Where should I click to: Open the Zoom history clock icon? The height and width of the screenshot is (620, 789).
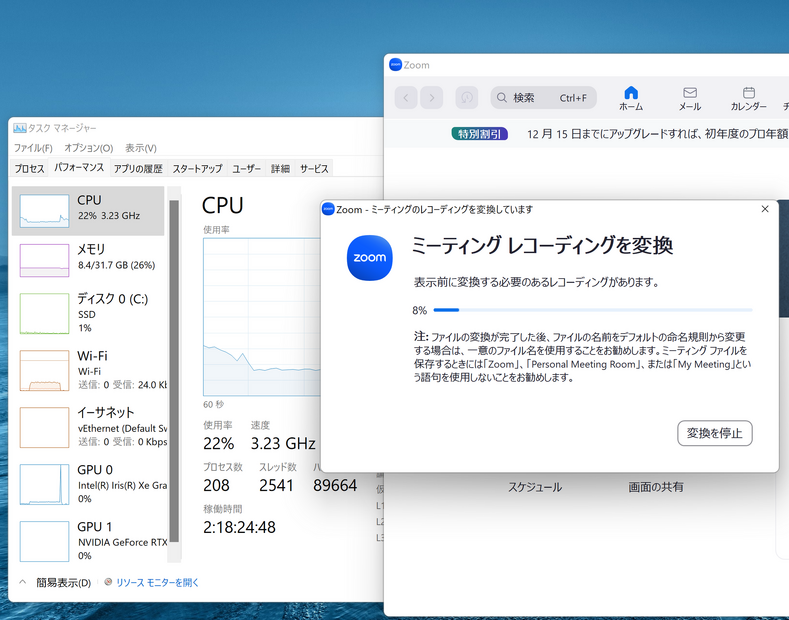(466, 98)
